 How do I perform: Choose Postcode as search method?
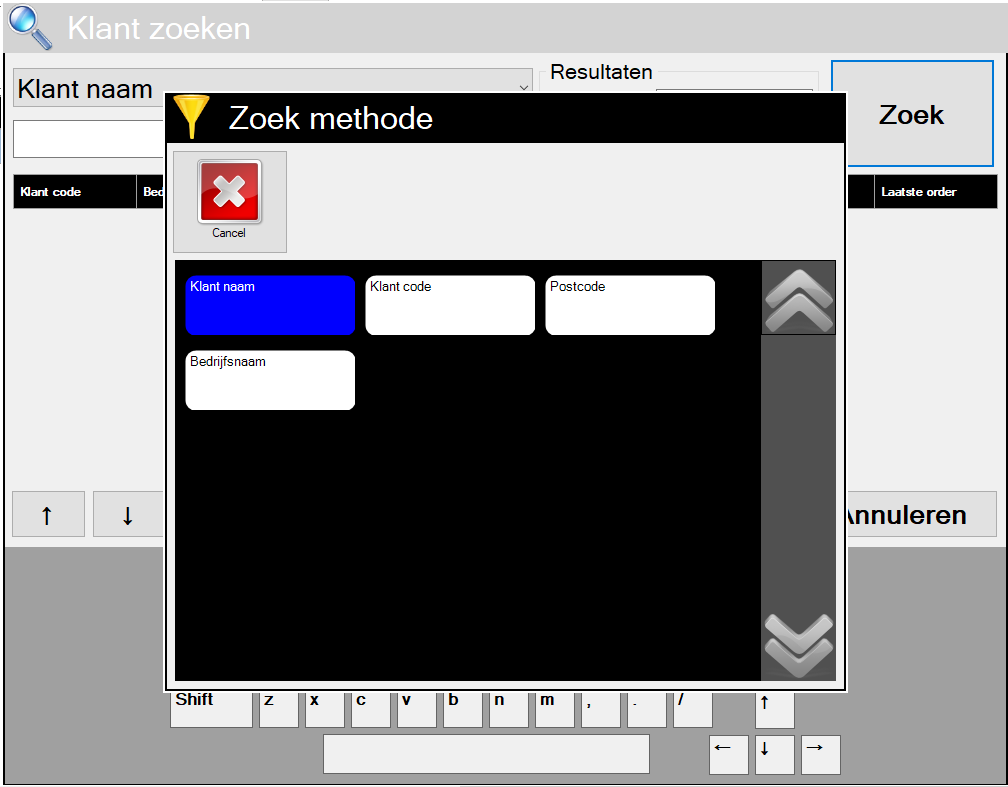tap(630, 305)
